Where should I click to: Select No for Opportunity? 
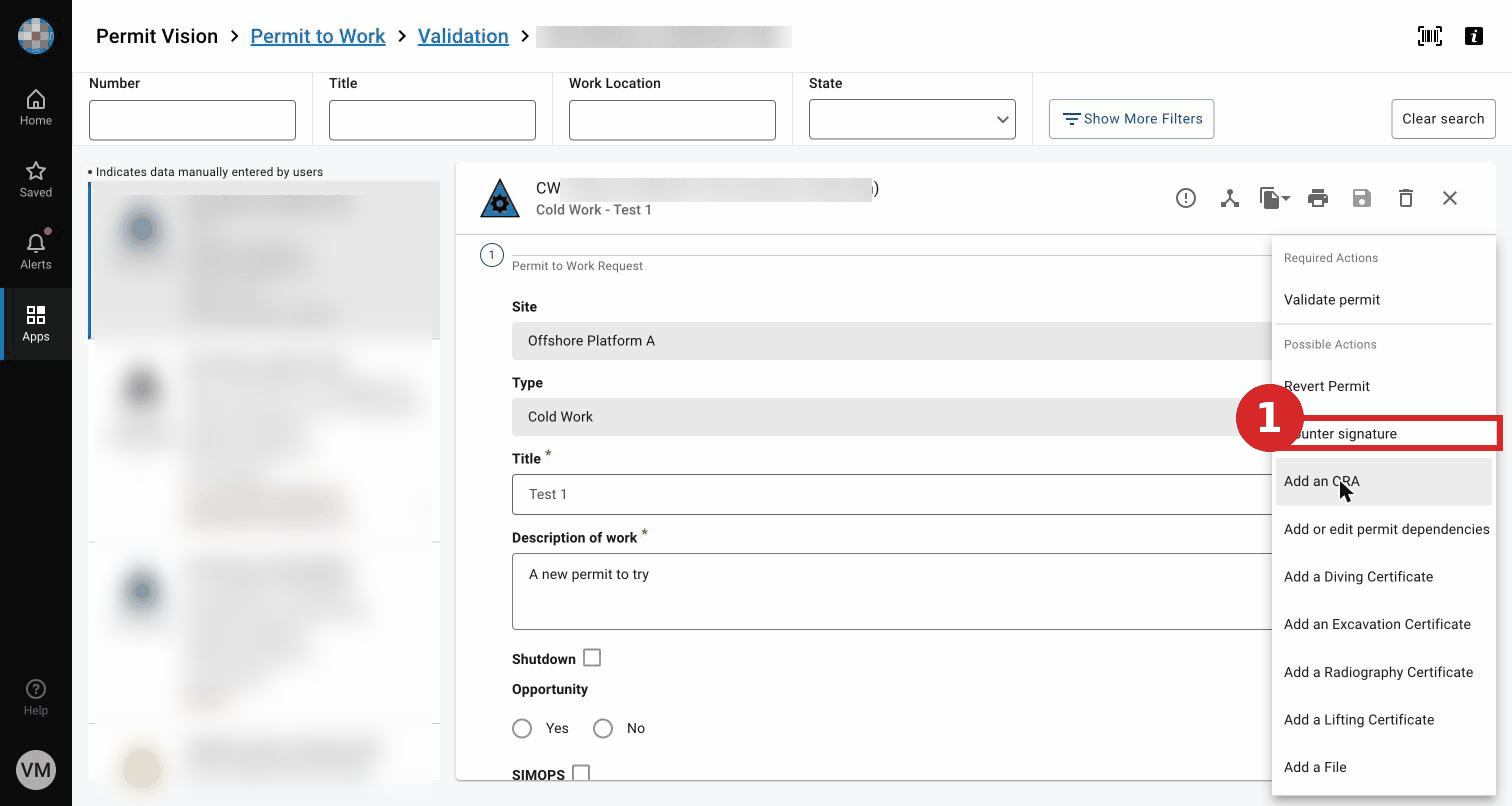(x=603, y=729)
